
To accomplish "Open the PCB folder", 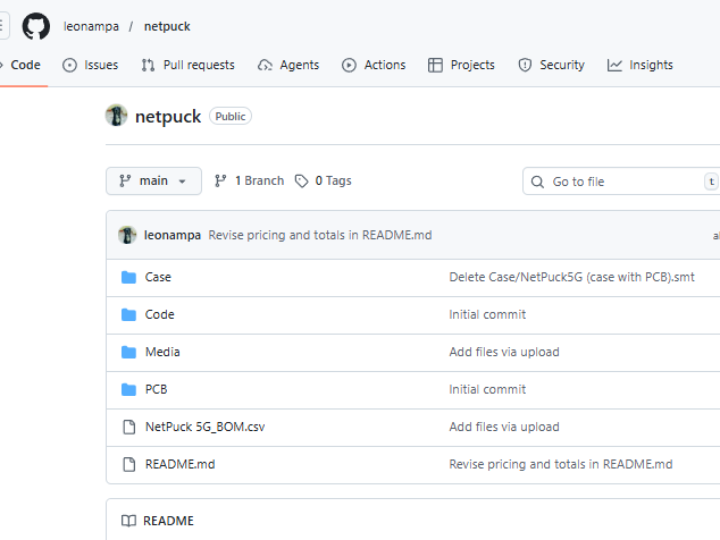I will tap(156, 389).
